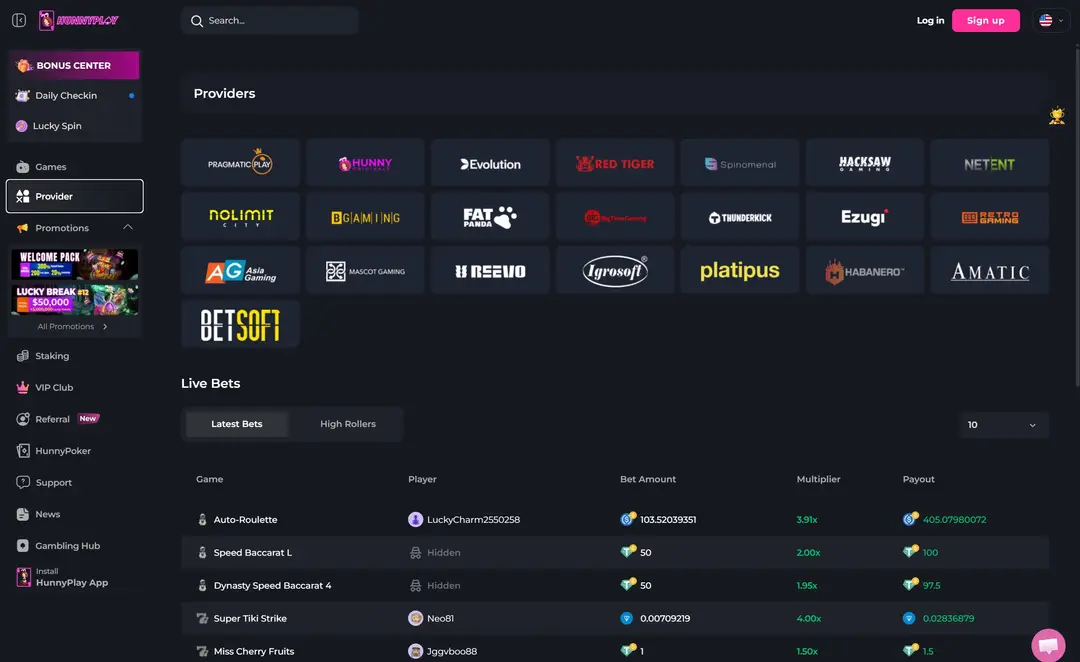Select the Nolimit City provider
Viewport: 1080px width, 662px height.
pos(240,216)
